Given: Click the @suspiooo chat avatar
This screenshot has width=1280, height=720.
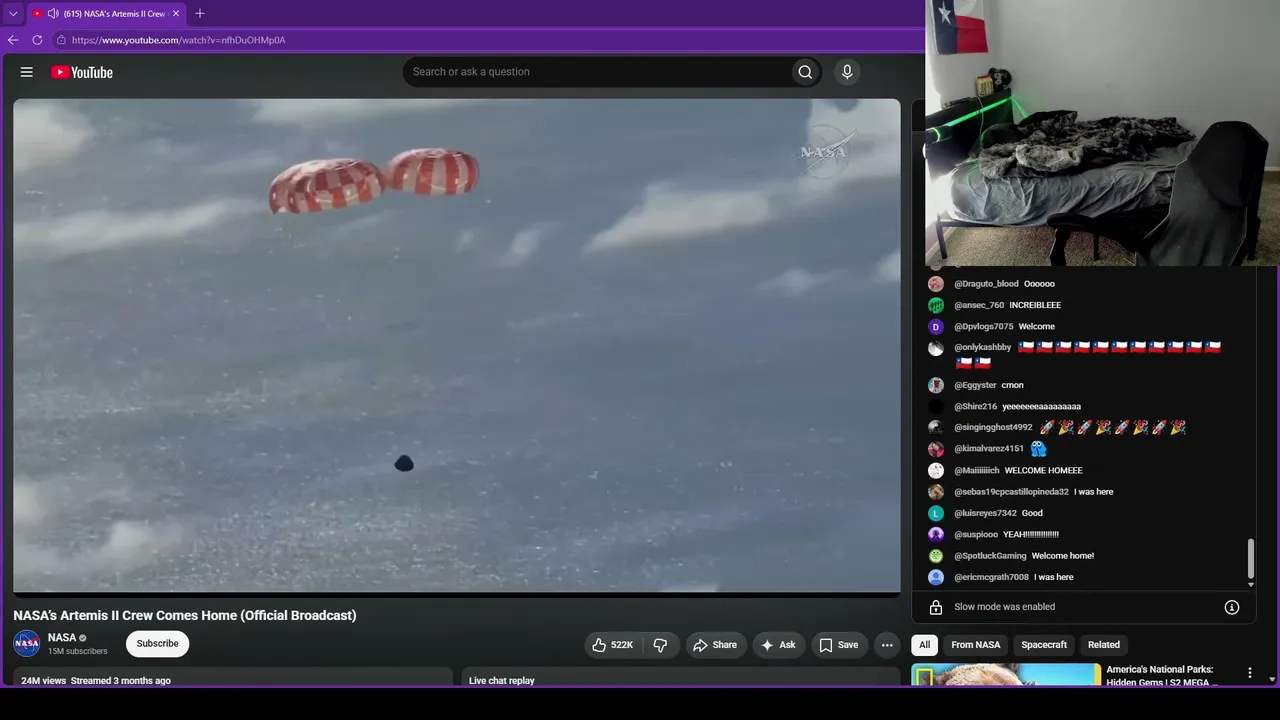Looking at the screenshot, I should click(x=936, y=534).
